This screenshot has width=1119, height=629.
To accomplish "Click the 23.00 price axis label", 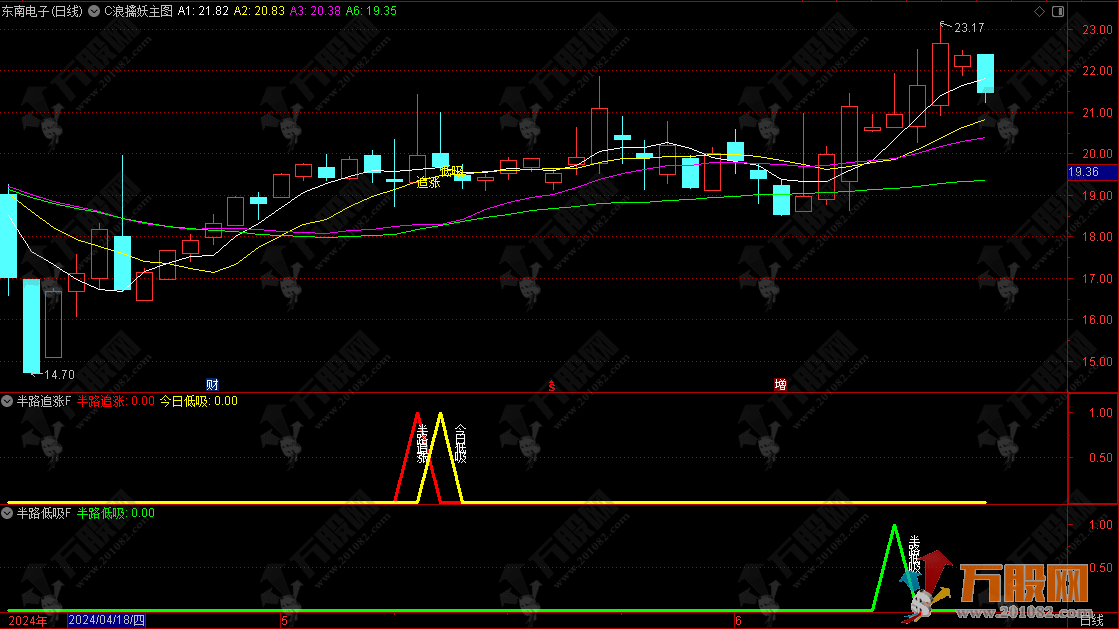I will pos(1097,30).
